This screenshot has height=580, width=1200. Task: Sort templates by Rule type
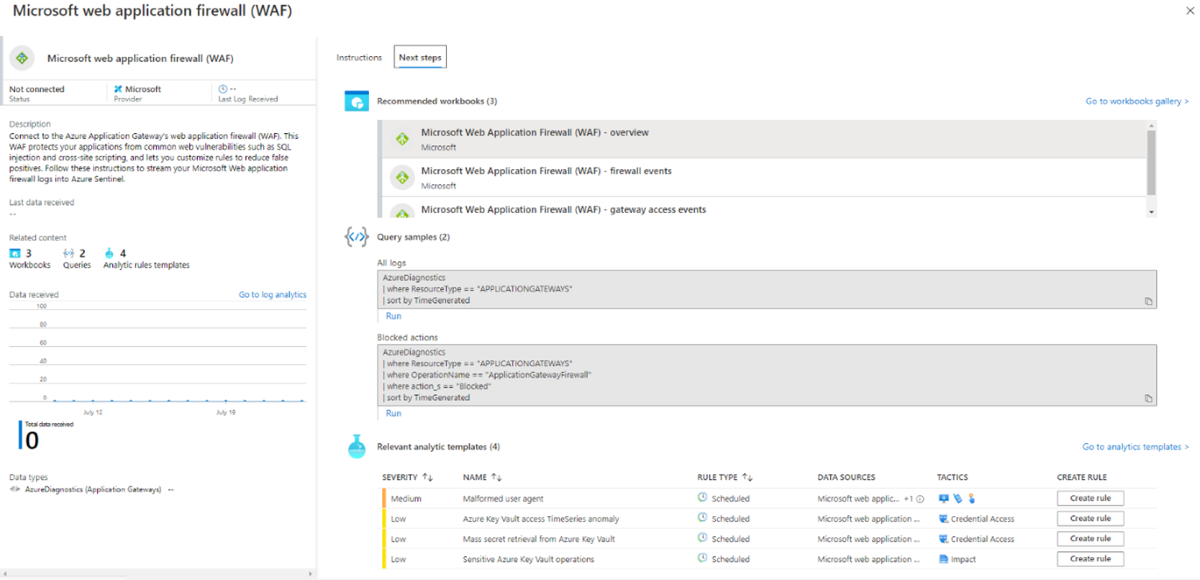(x=725, y=477)
